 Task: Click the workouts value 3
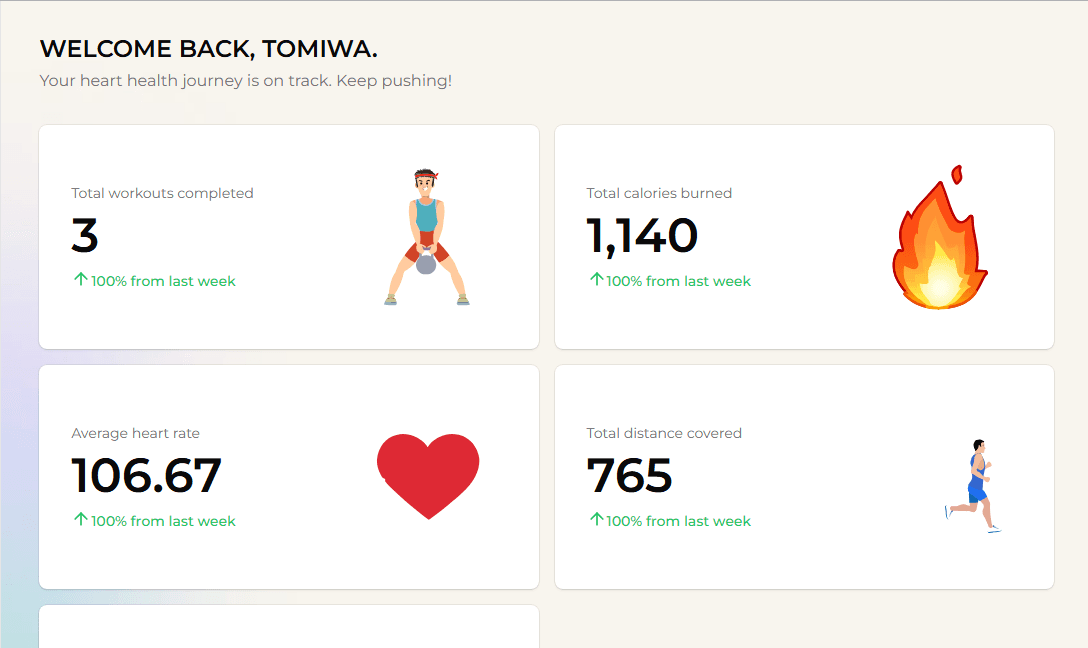[x=85, y=236]
